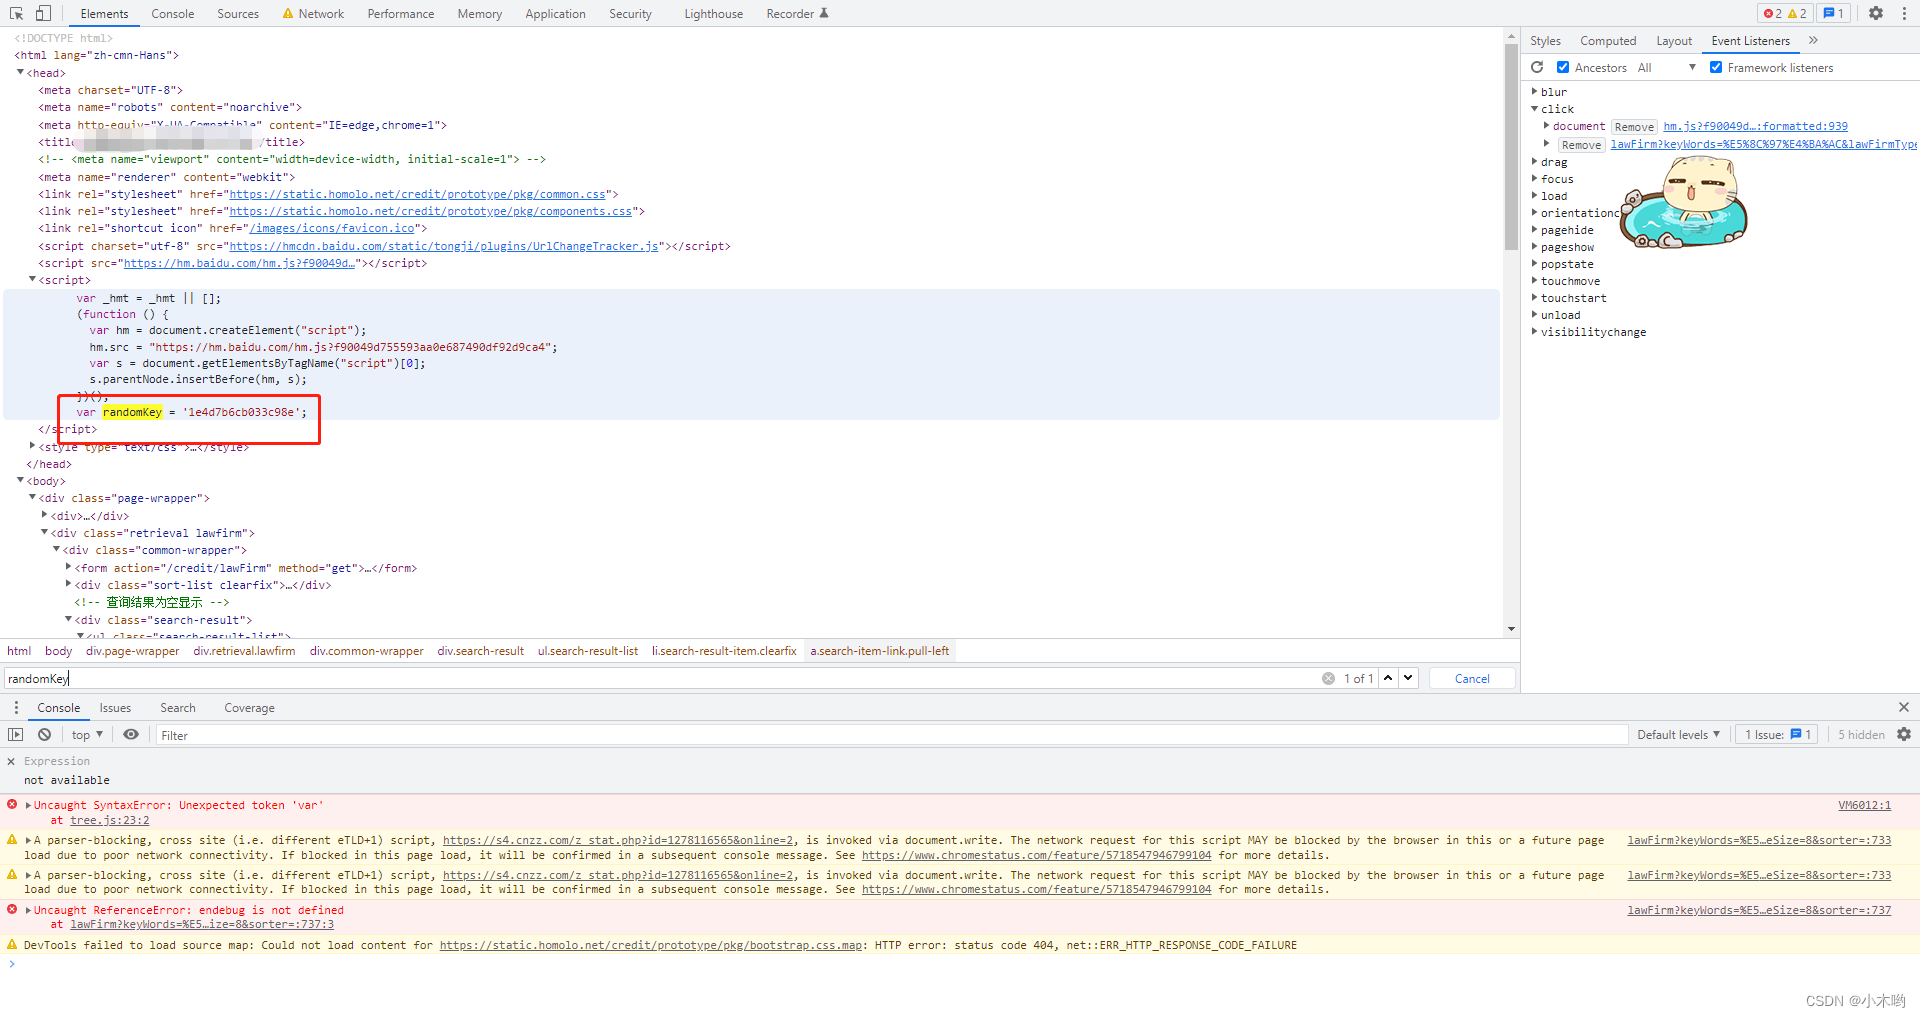Image resolution: width=1920 pixels, height=1017 pixels.
Task: Expand the document click listener entry
Action: [1547, 126]
